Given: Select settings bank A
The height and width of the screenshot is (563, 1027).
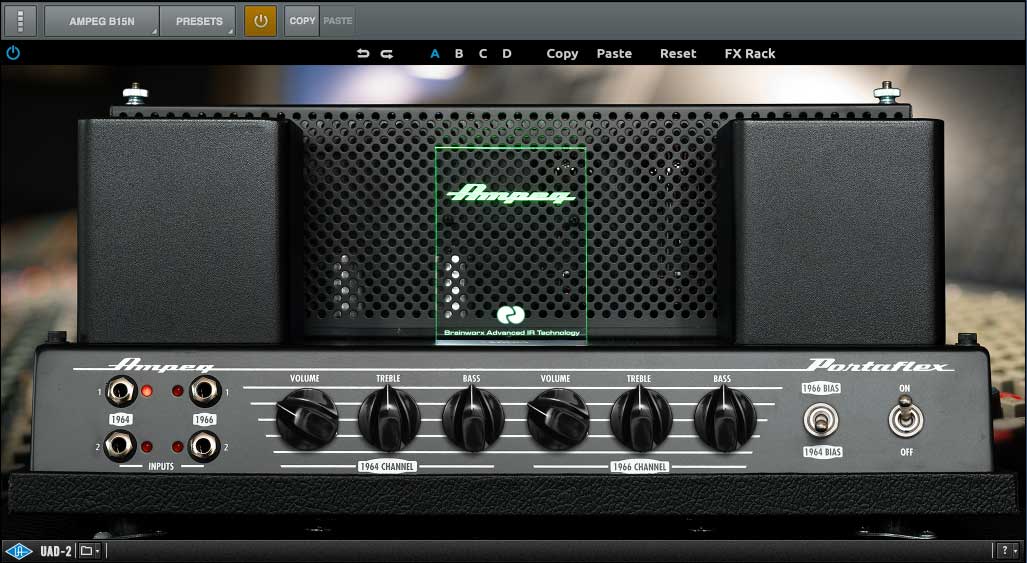Looking at the screenshot, I should (x=435, y=54).
